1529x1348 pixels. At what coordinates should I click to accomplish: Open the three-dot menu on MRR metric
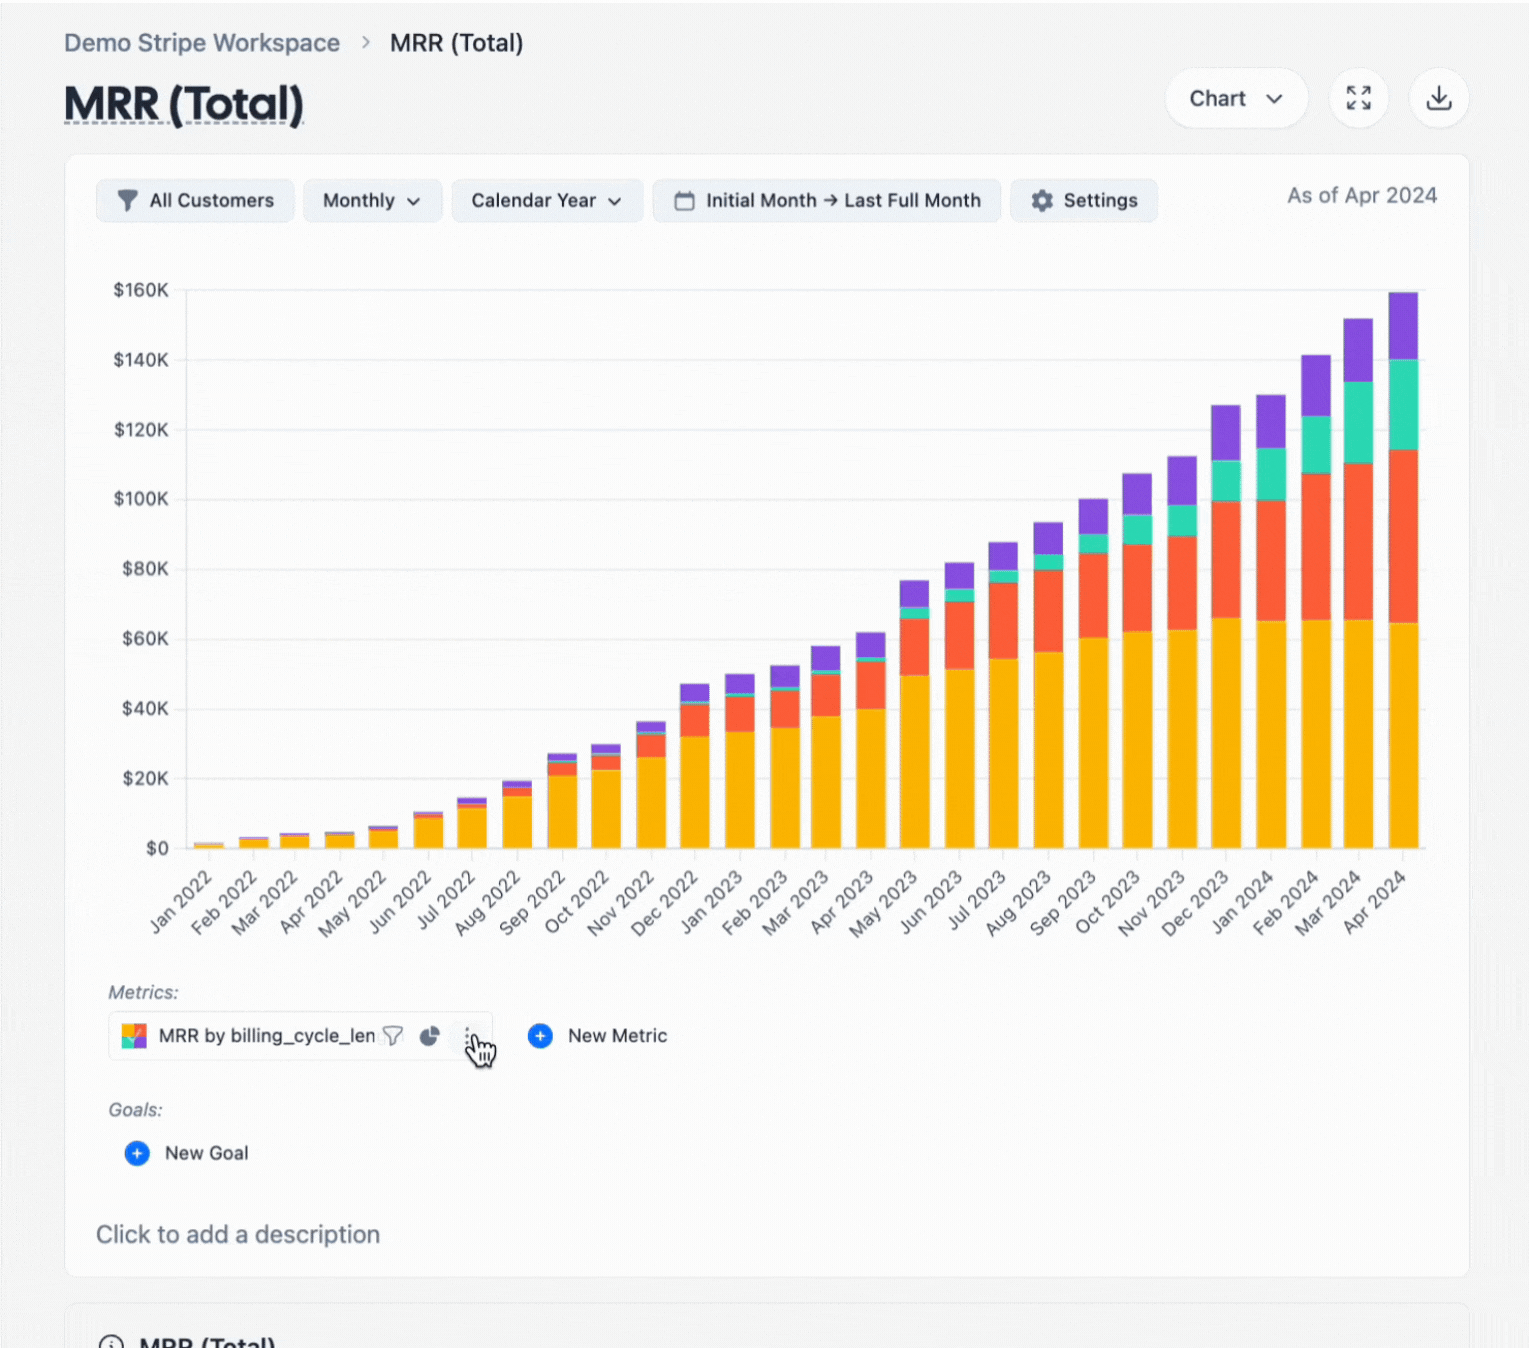[x=467, y=1036]
